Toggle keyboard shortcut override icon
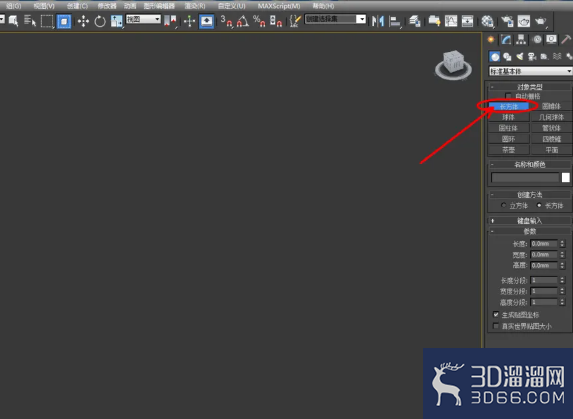 206,21
